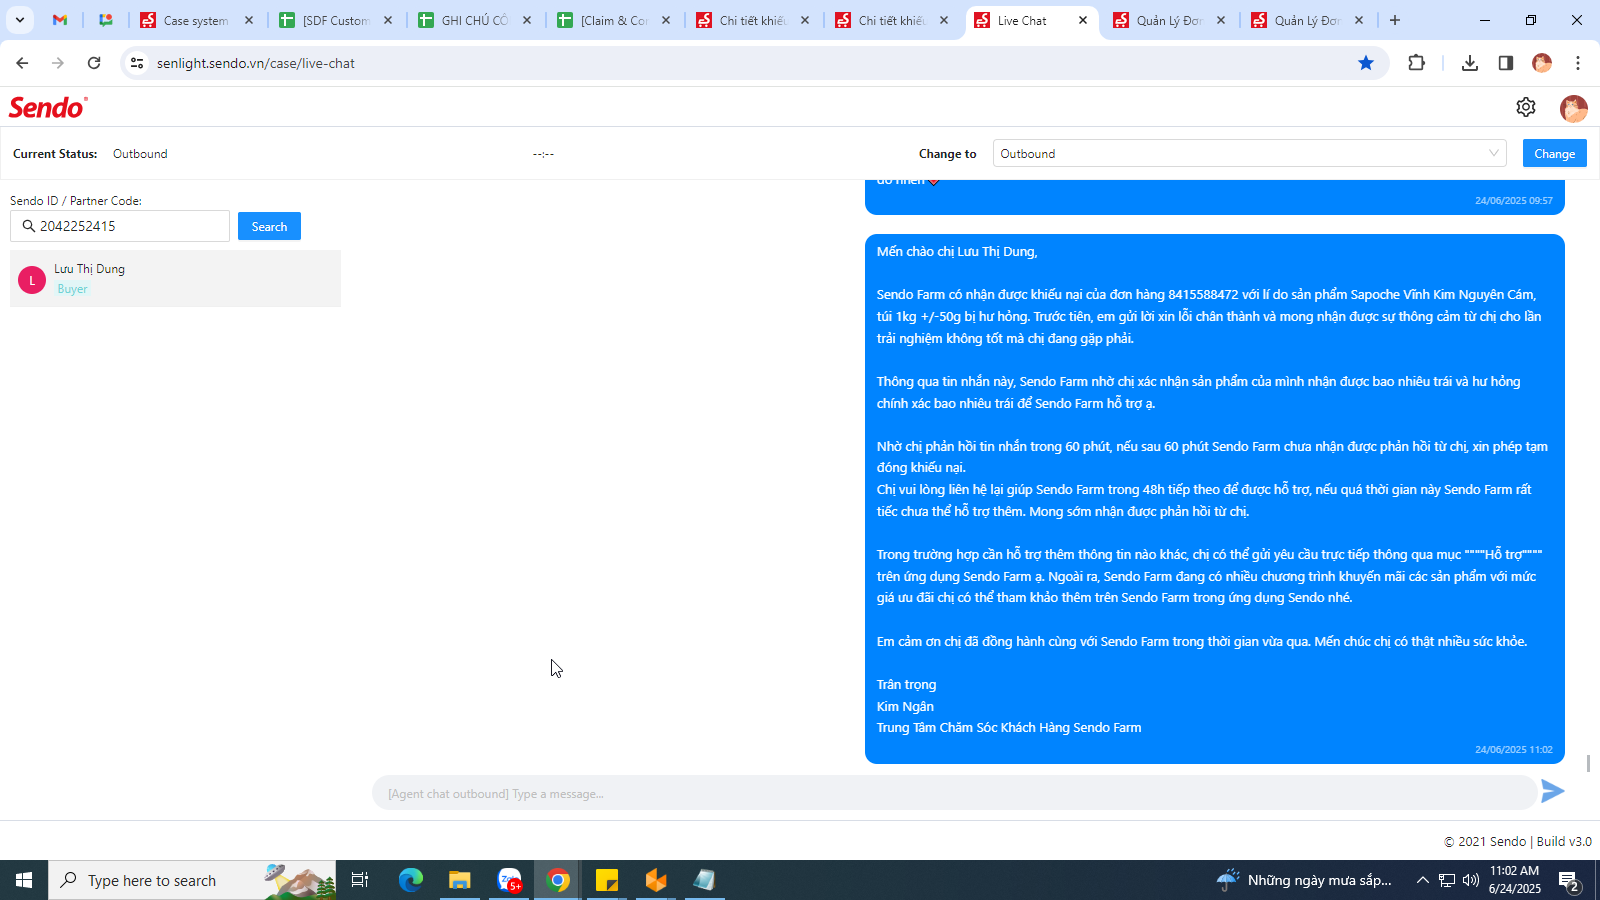Open Chrome extensions puzzle icon

pos(1416,63)
